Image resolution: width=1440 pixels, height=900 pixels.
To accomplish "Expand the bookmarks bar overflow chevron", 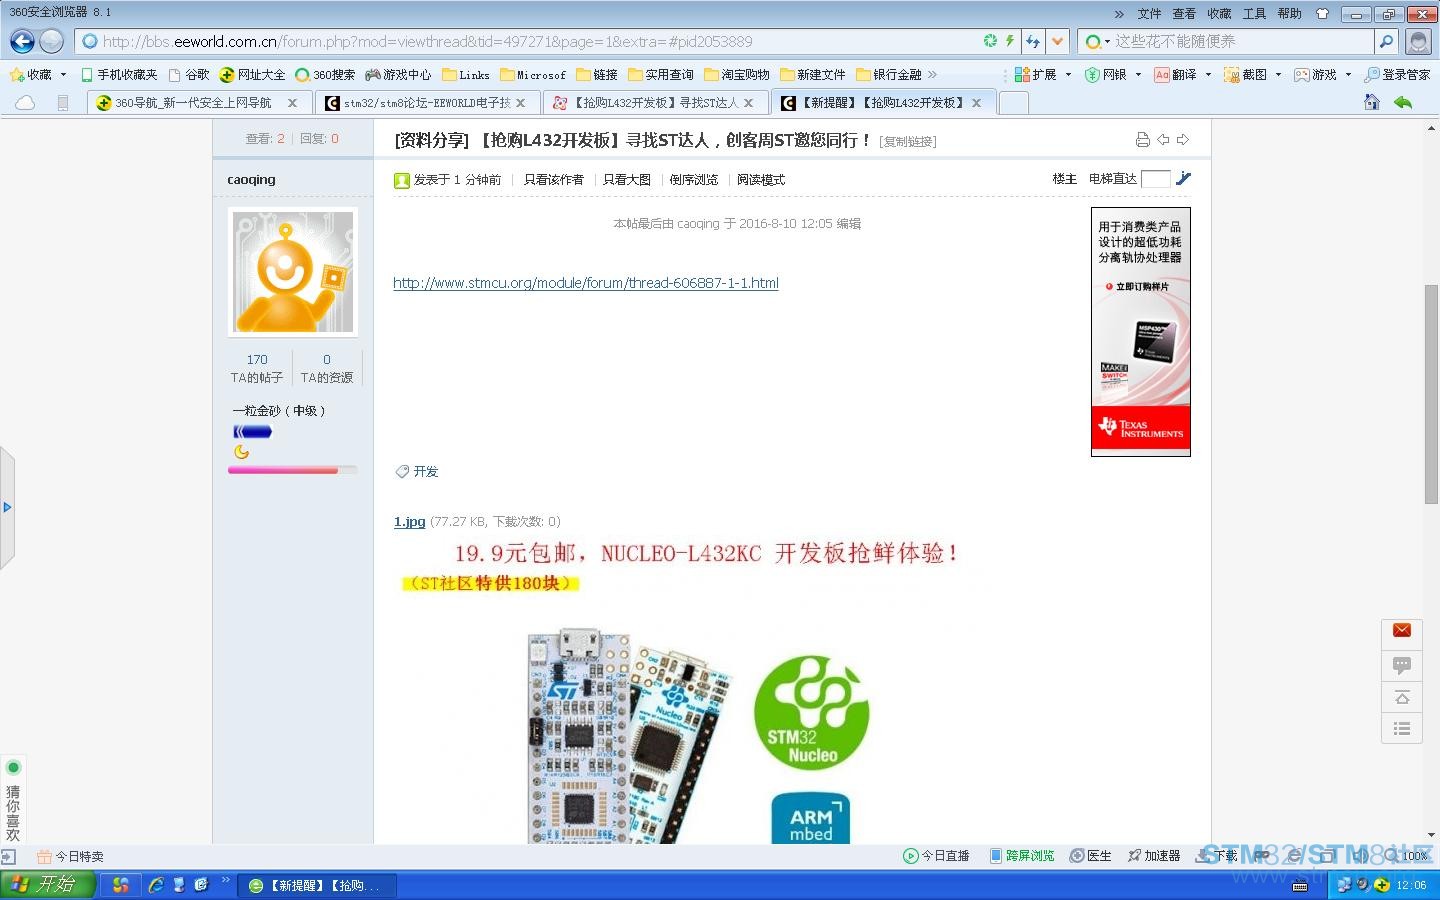I will pos(932,75).
